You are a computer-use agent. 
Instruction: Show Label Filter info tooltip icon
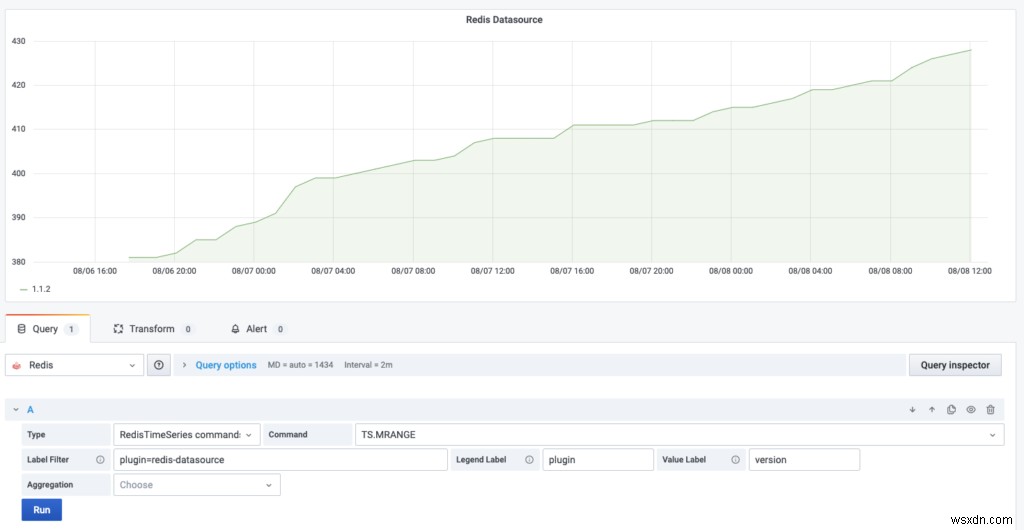(101, 460)
